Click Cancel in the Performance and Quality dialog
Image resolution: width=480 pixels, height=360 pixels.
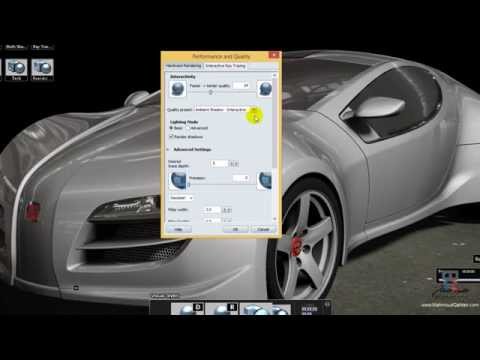263,229
